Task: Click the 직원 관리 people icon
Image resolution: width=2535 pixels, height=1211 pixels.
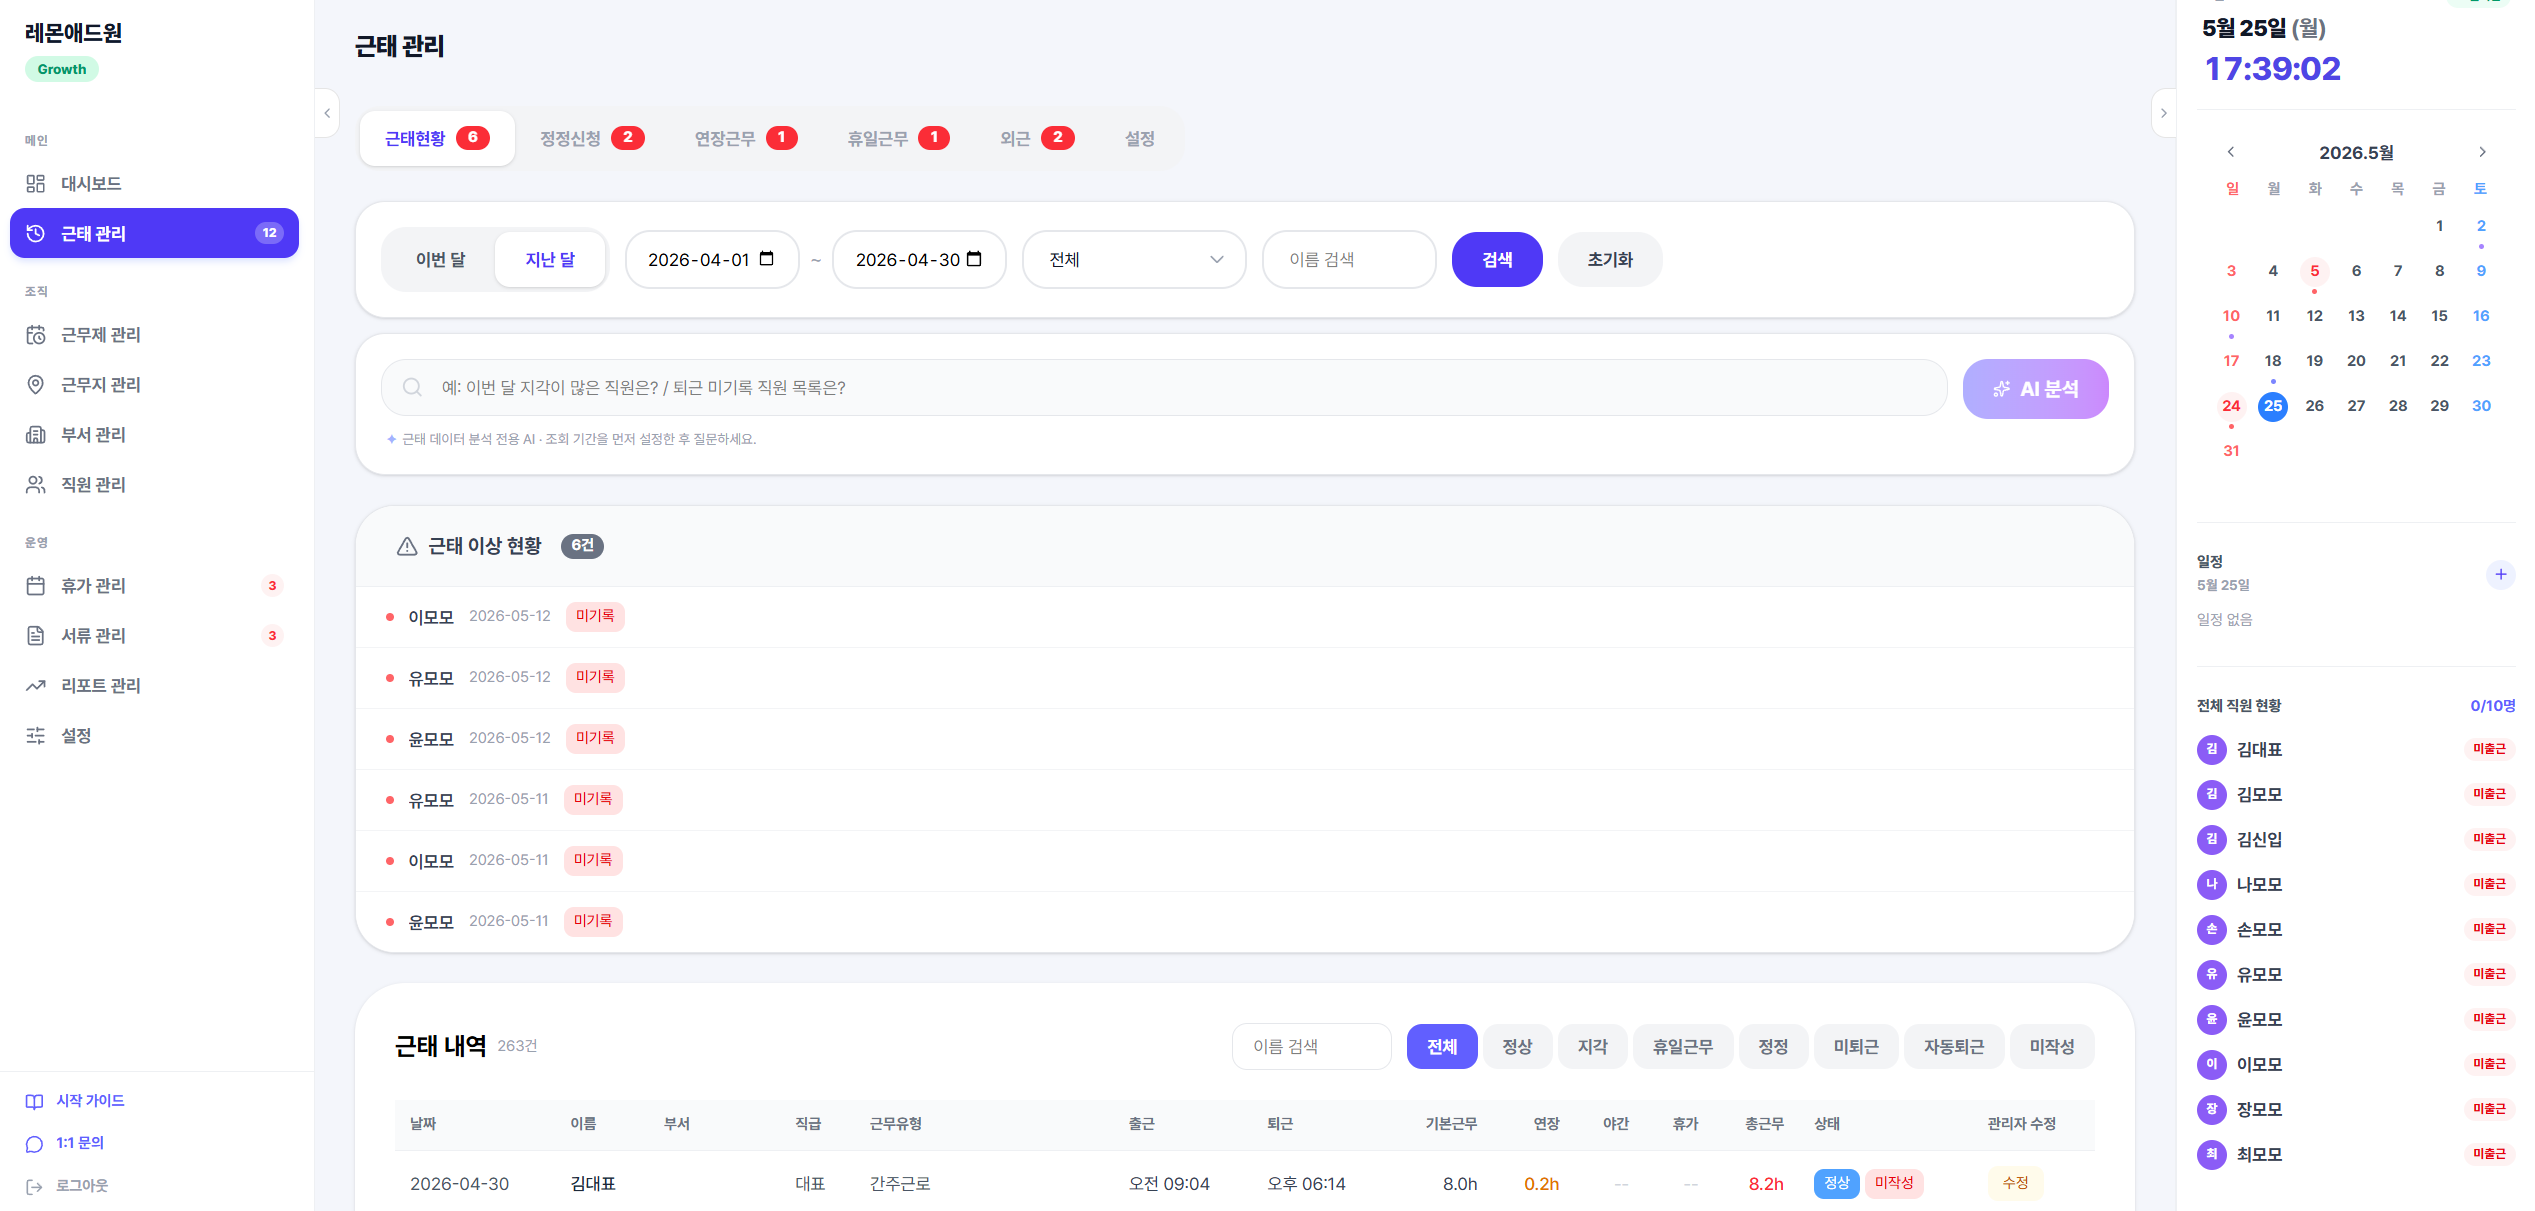Action: point(36,485)
